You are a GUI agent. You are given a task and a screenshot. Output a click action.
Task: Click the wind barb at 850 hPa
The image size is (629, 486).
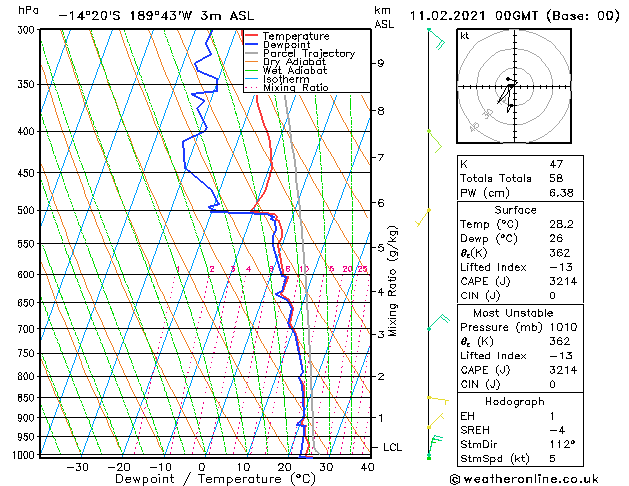438,399
